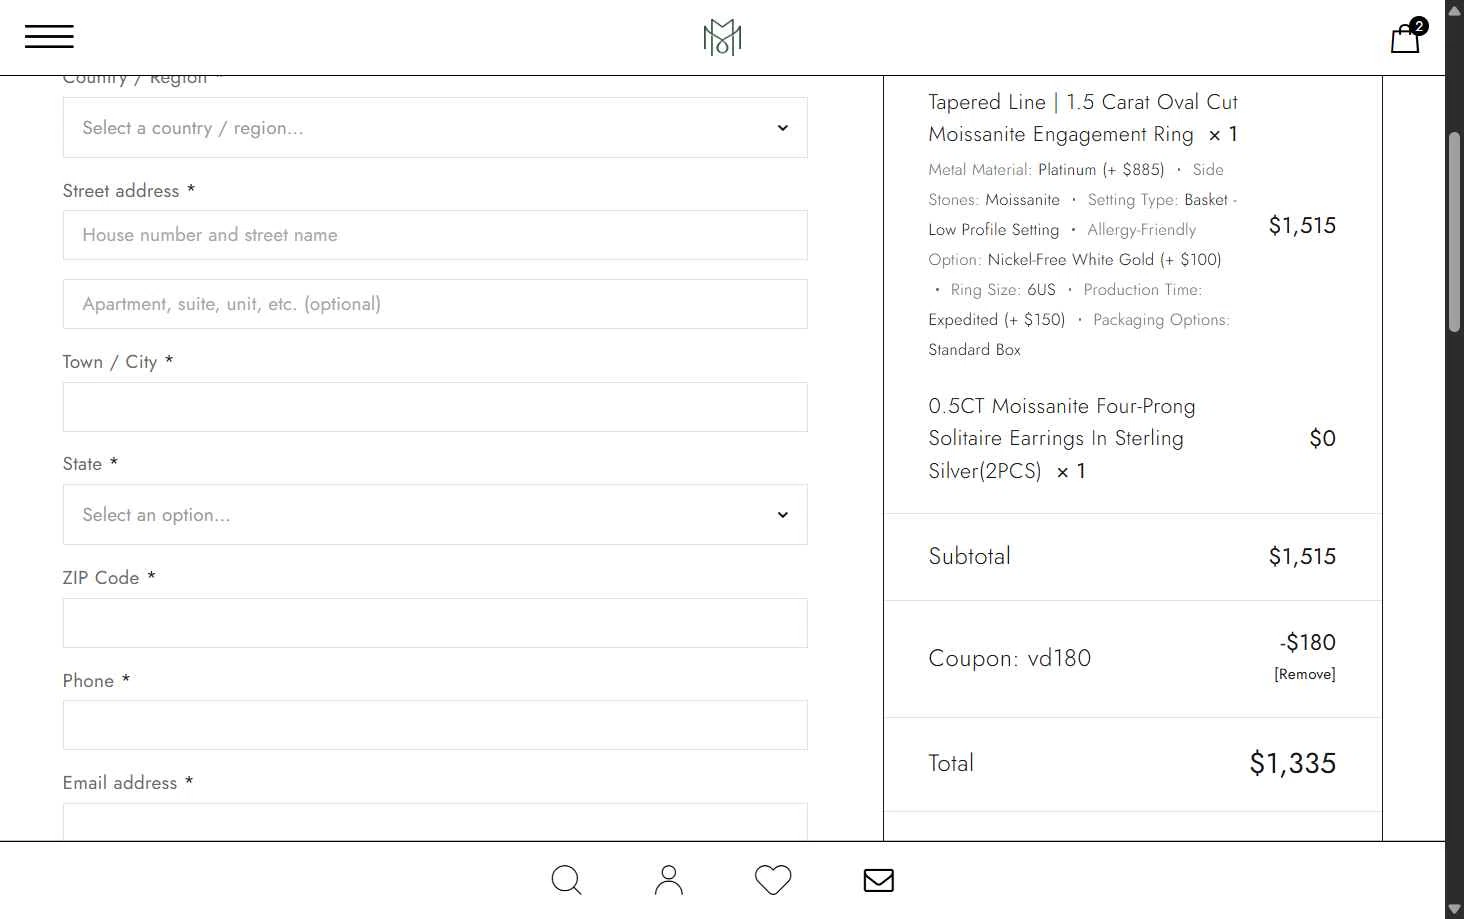Click the earrings price $0

tap(1322, 438)
